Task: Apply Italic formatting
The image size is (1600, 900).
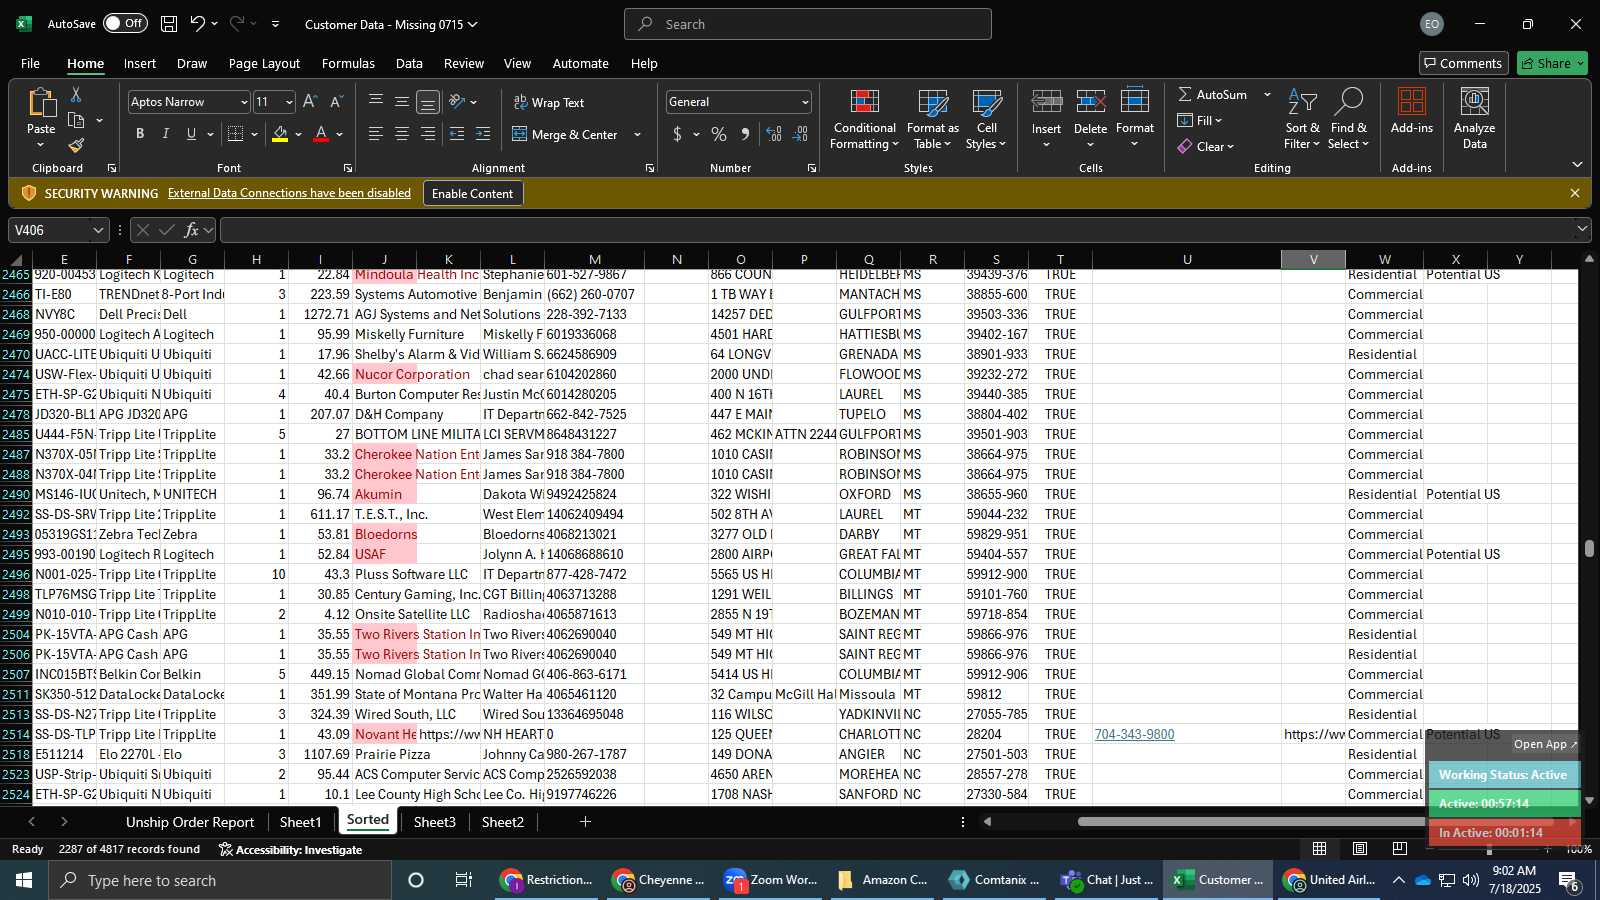Action: tap(165, 134)
